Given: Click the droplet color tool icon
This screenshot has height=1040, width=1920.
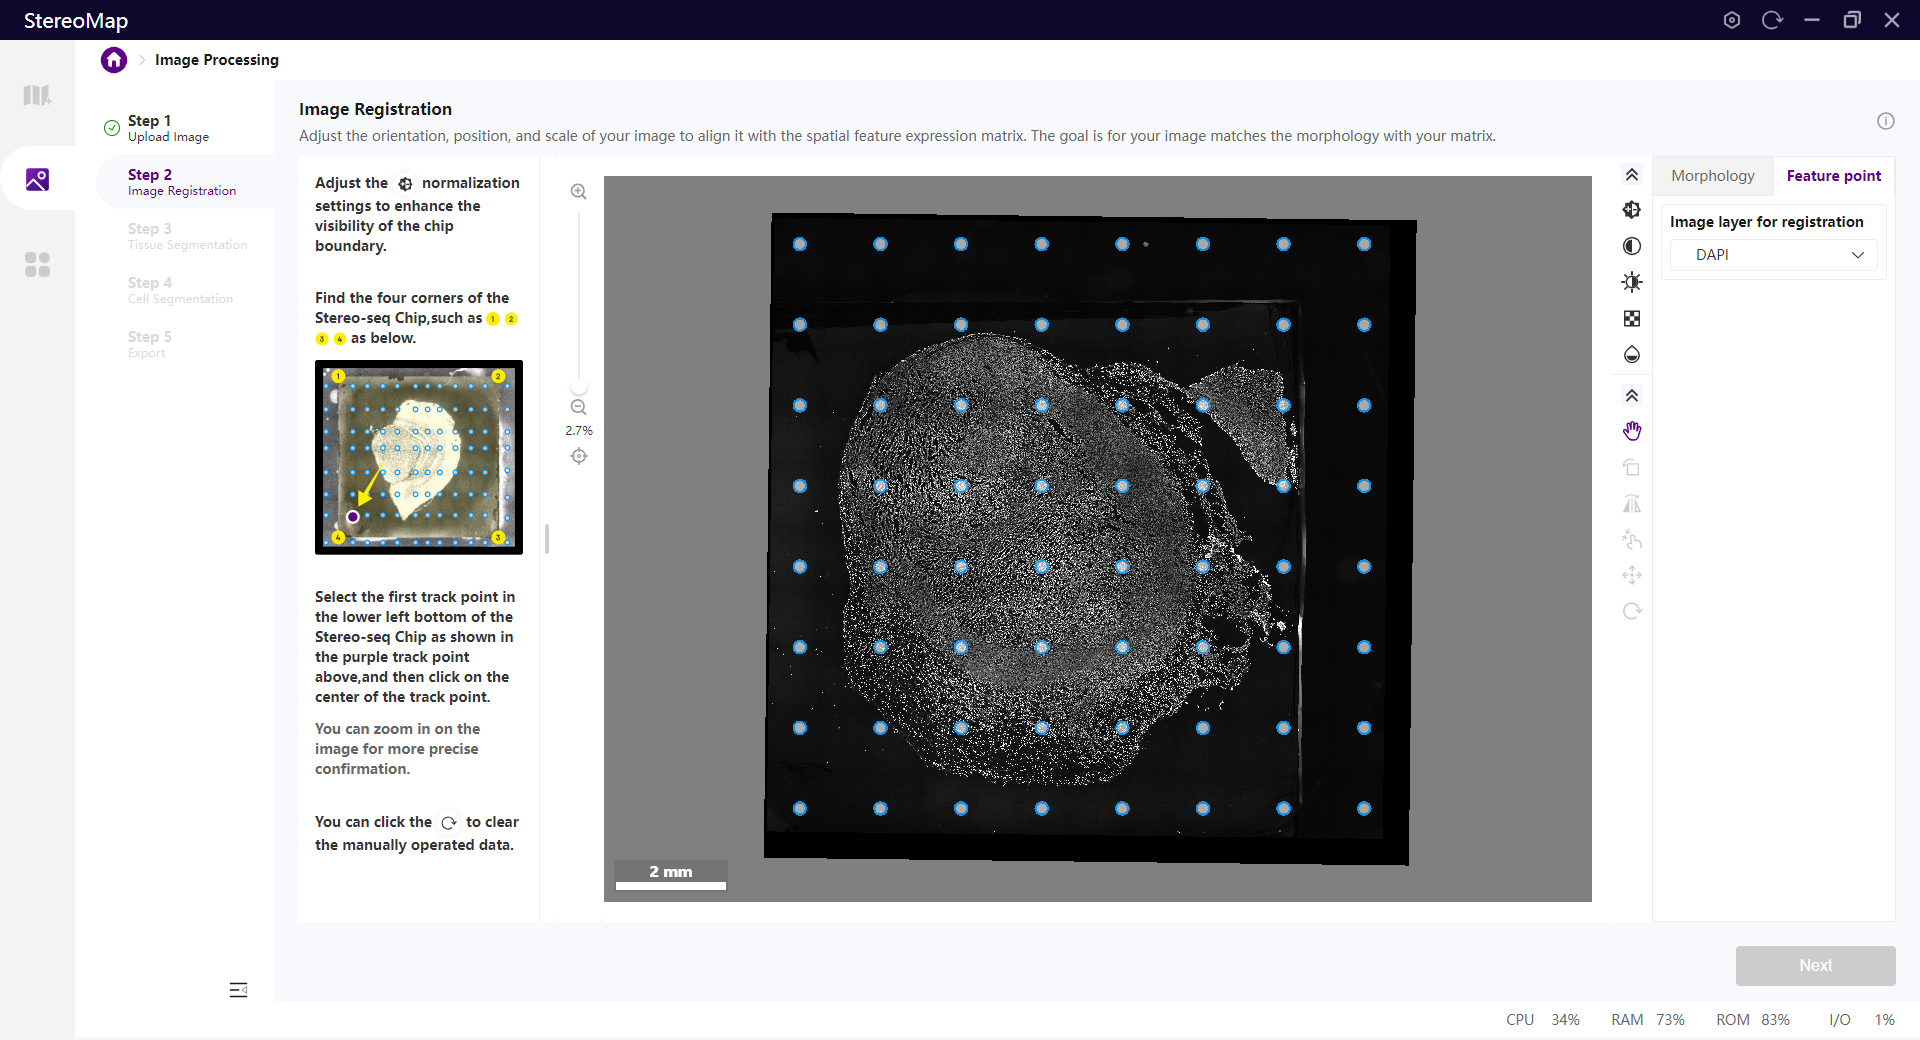Looking at the screenshot, I should pyautogui.click(x=1632, y=355).
